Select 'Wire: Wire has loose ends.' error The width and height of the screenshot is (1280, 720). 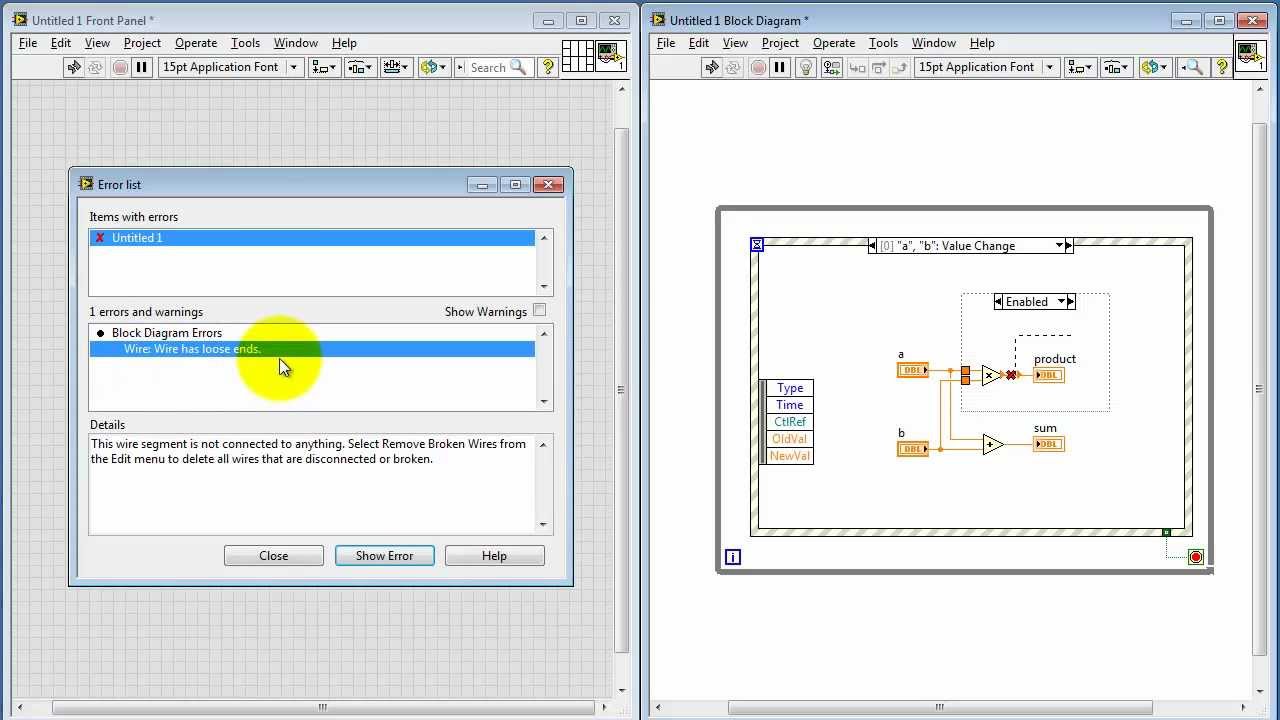312,349
